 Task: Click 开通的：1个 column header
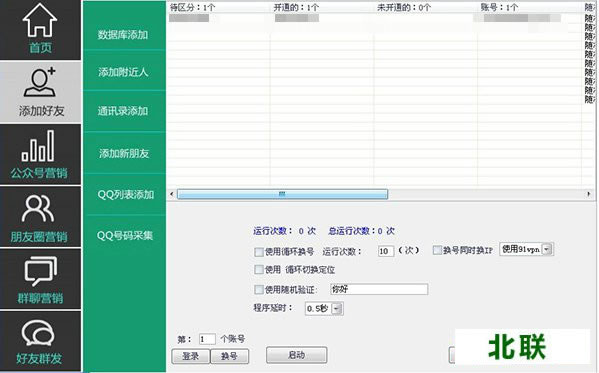point(296,7)
